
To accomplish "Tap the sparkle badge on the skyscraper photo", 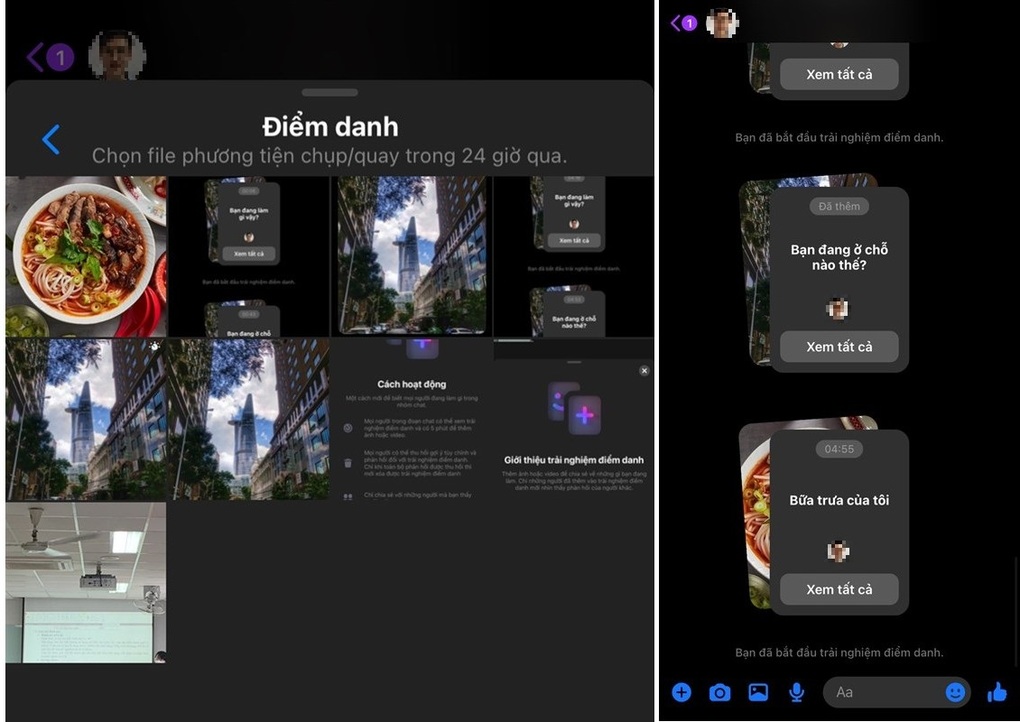I will [x=154, y=346].
